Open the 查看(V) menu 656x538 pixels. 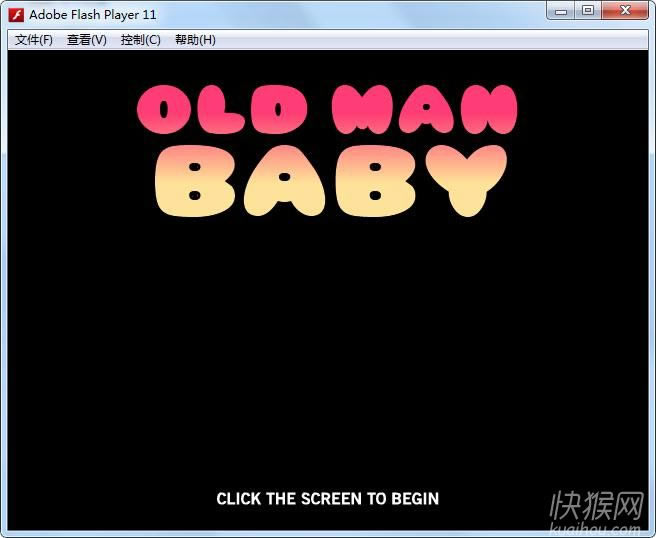click(x=86, y=40)
